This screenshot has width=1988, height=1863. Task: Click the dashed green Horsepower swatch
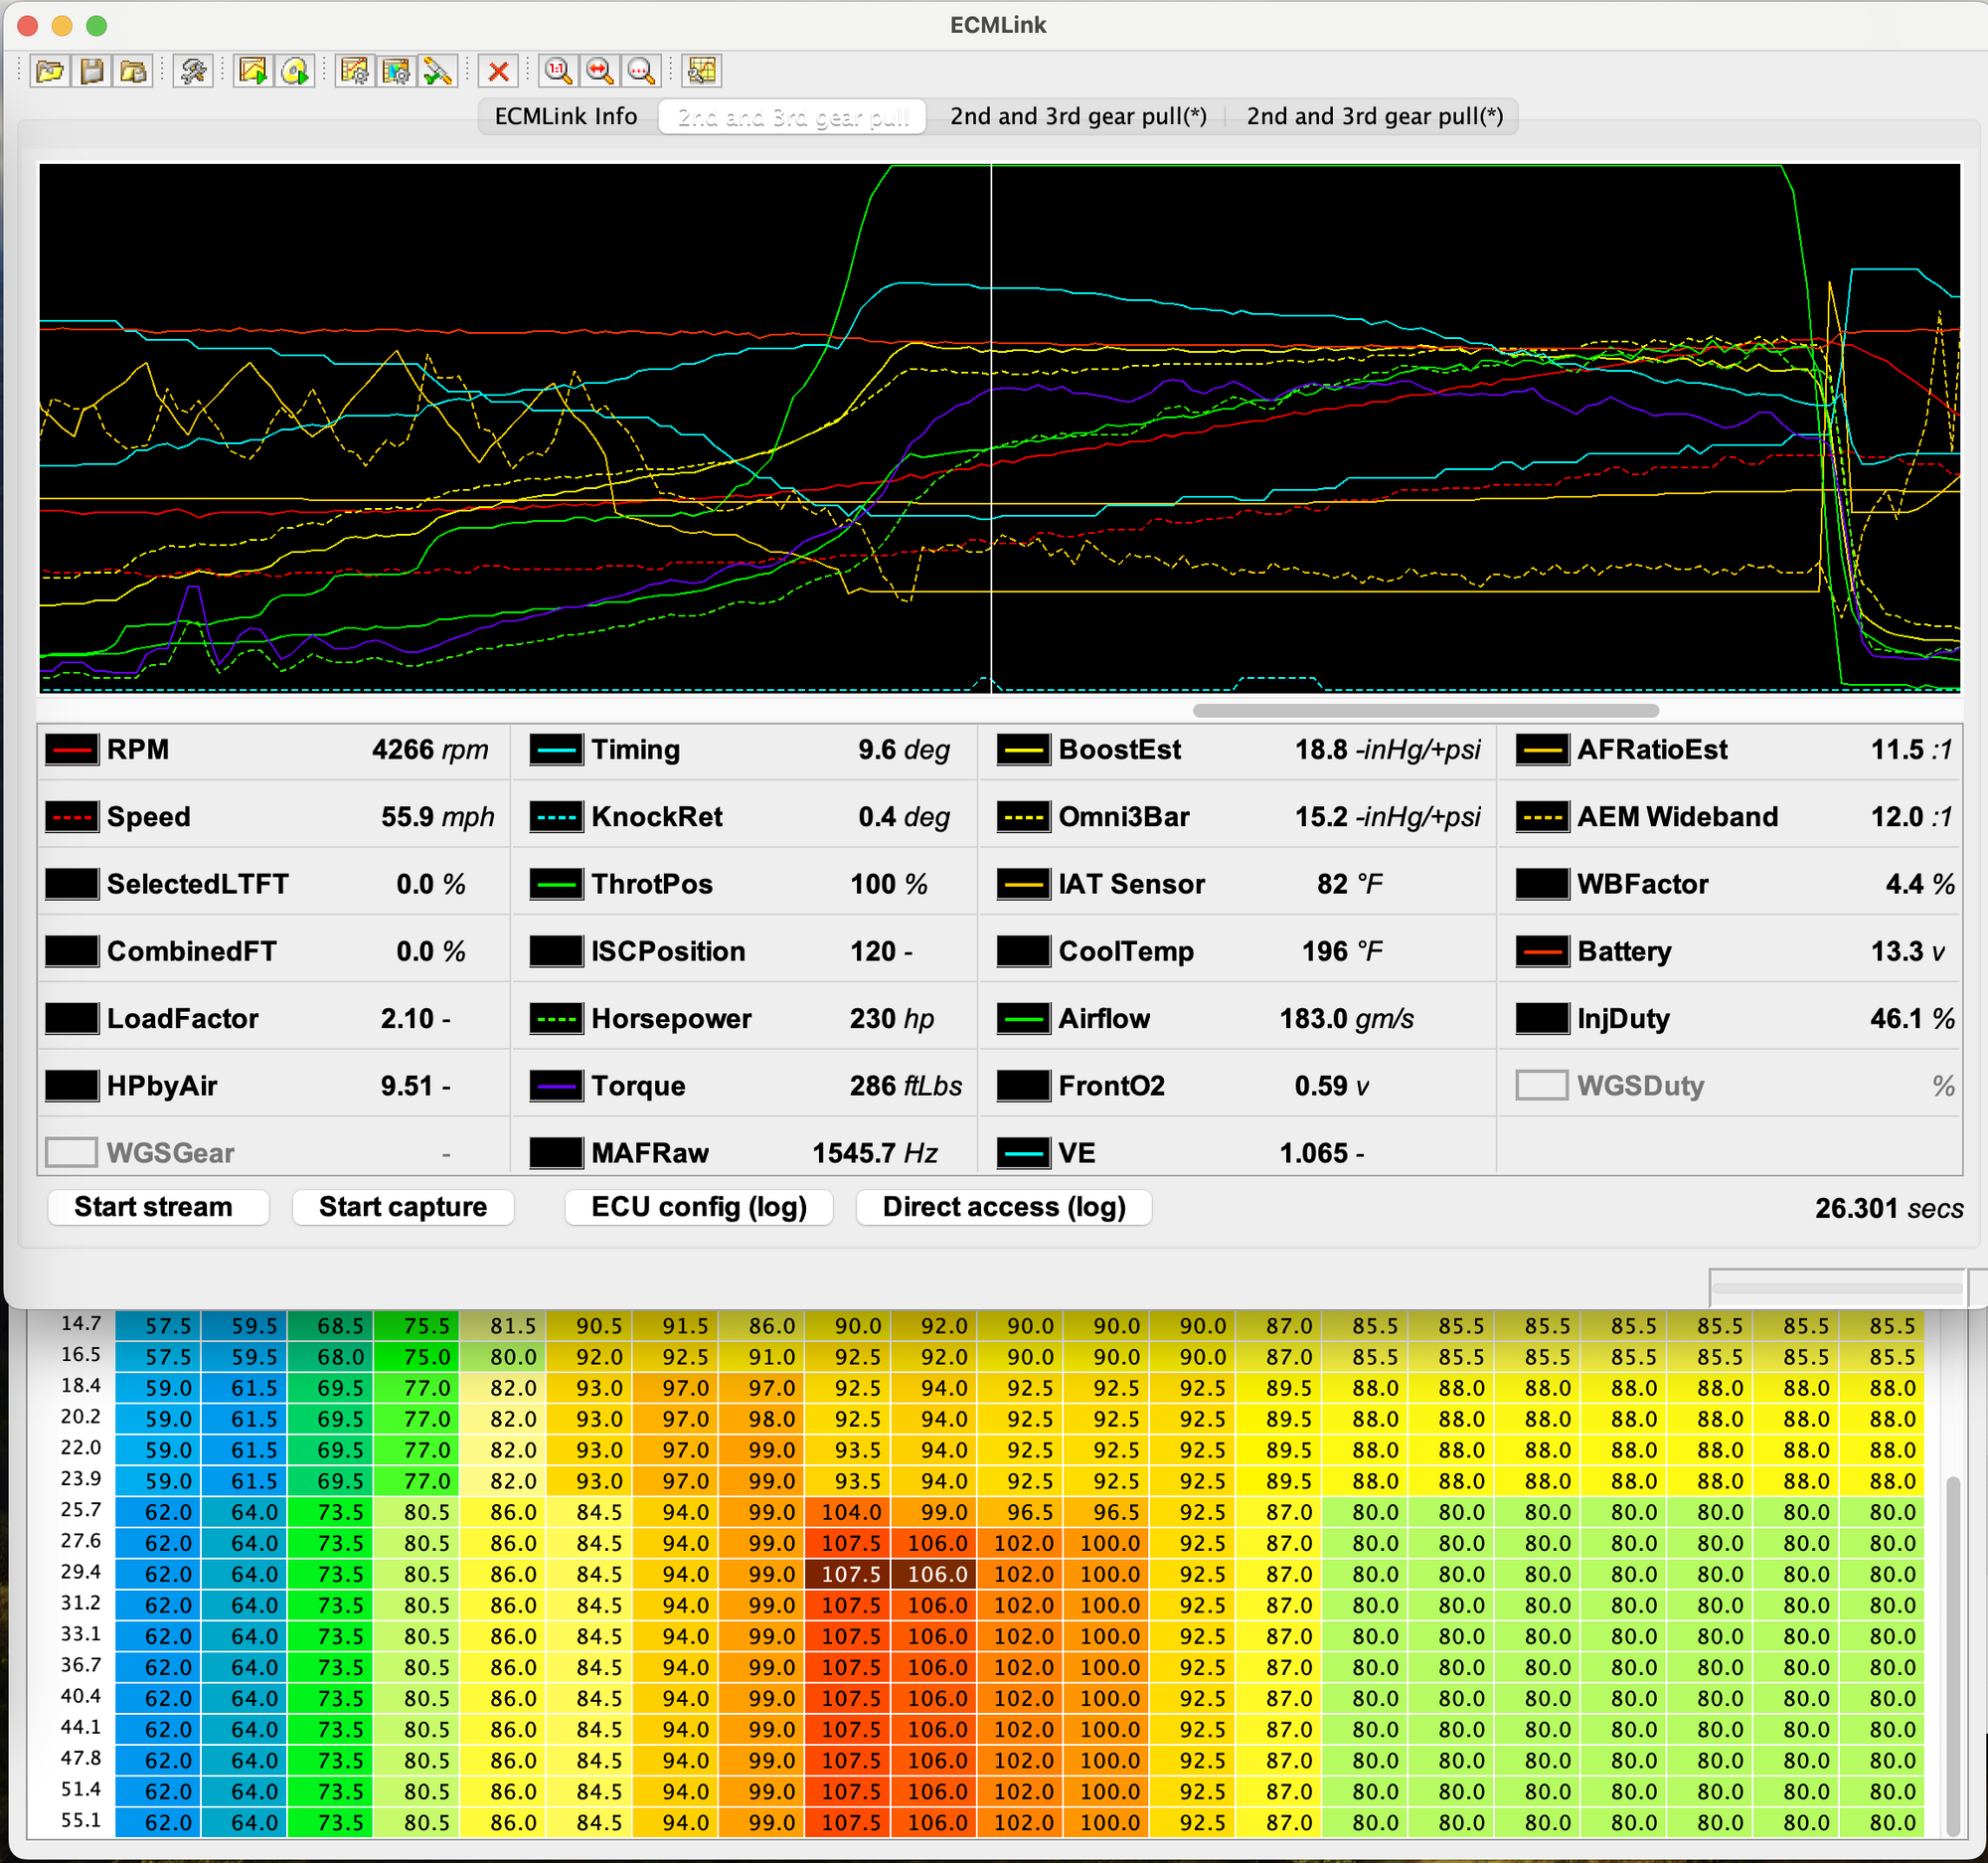click(556, 1019)
